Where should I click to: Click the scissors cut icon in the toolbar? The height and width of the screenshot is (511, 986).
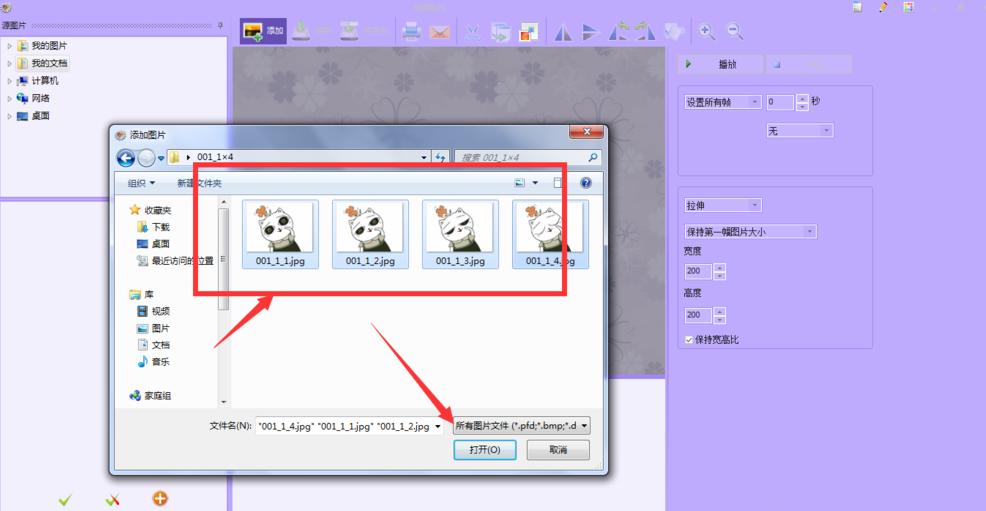472,31
